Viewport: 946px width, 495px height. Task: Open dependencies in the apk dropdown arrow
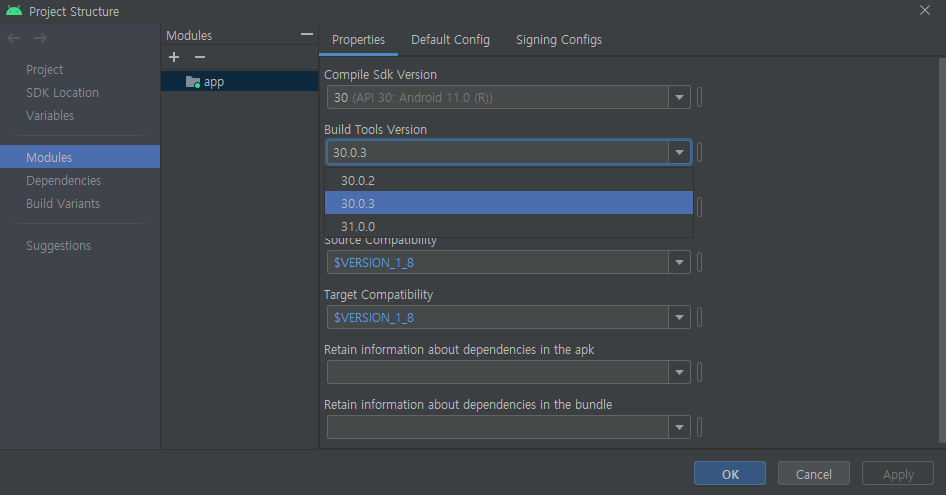pyautogui.click(x=679, y=372)
